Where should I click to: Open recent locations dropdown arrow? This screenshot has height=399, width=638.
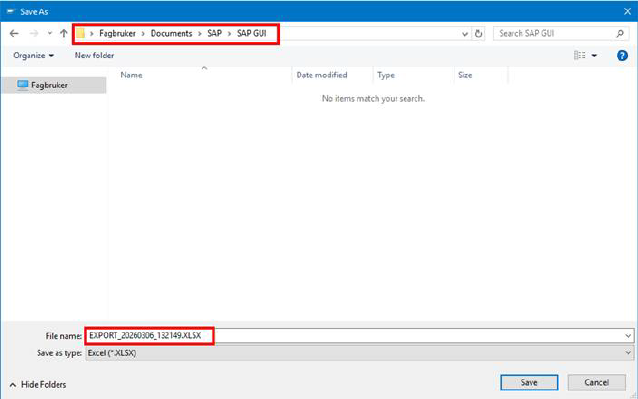point(50,33)
